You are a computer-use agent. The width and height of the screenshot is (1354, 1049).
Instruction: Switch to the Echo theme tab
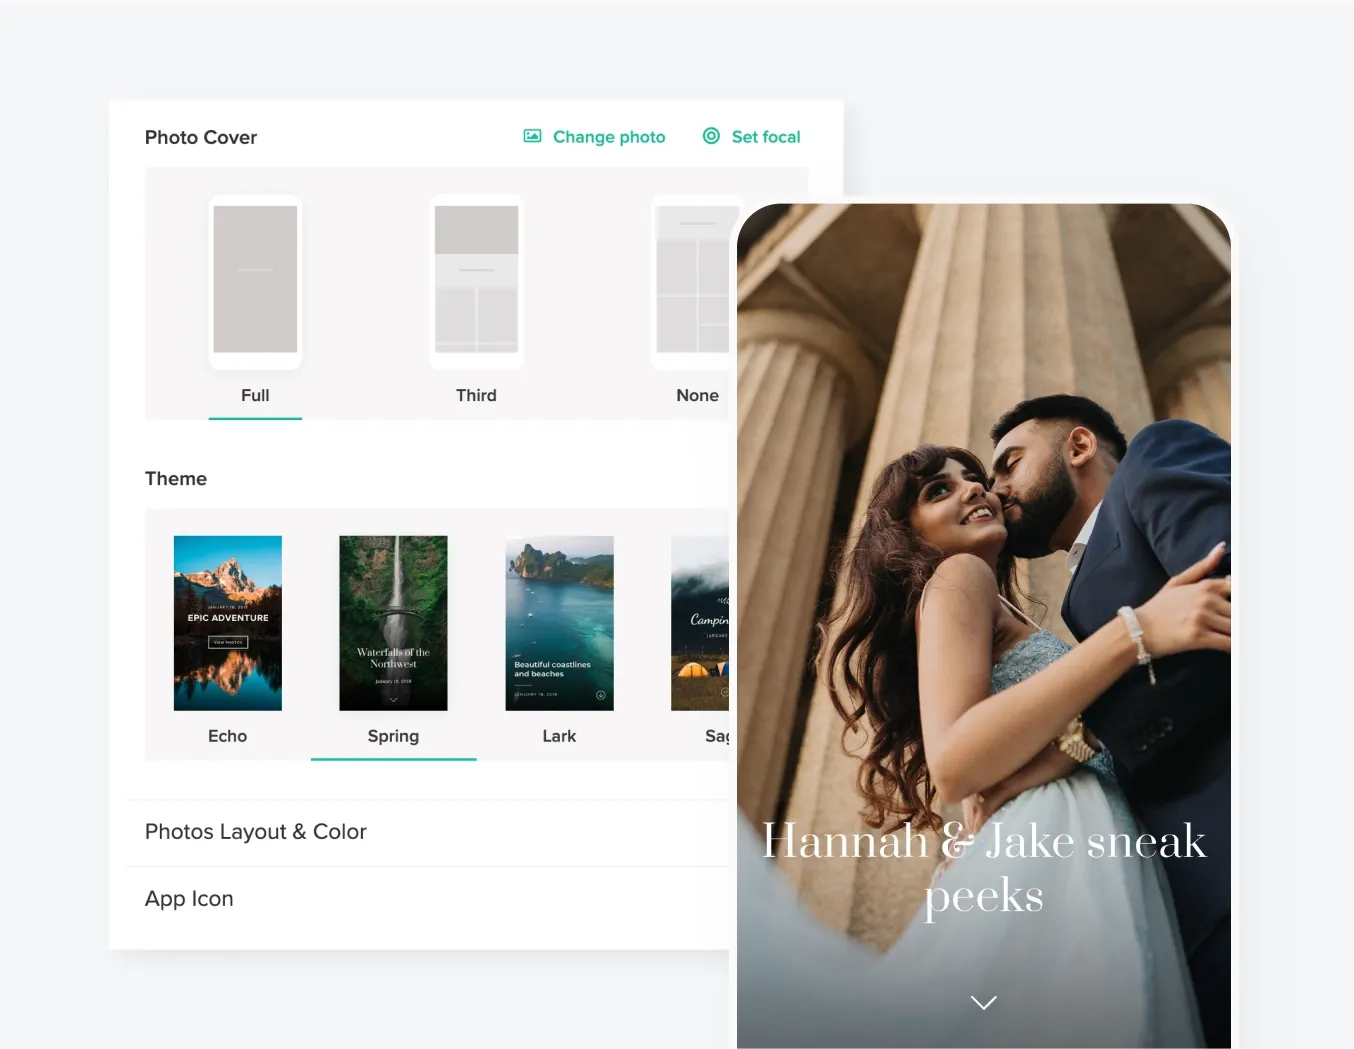[227, 736]
